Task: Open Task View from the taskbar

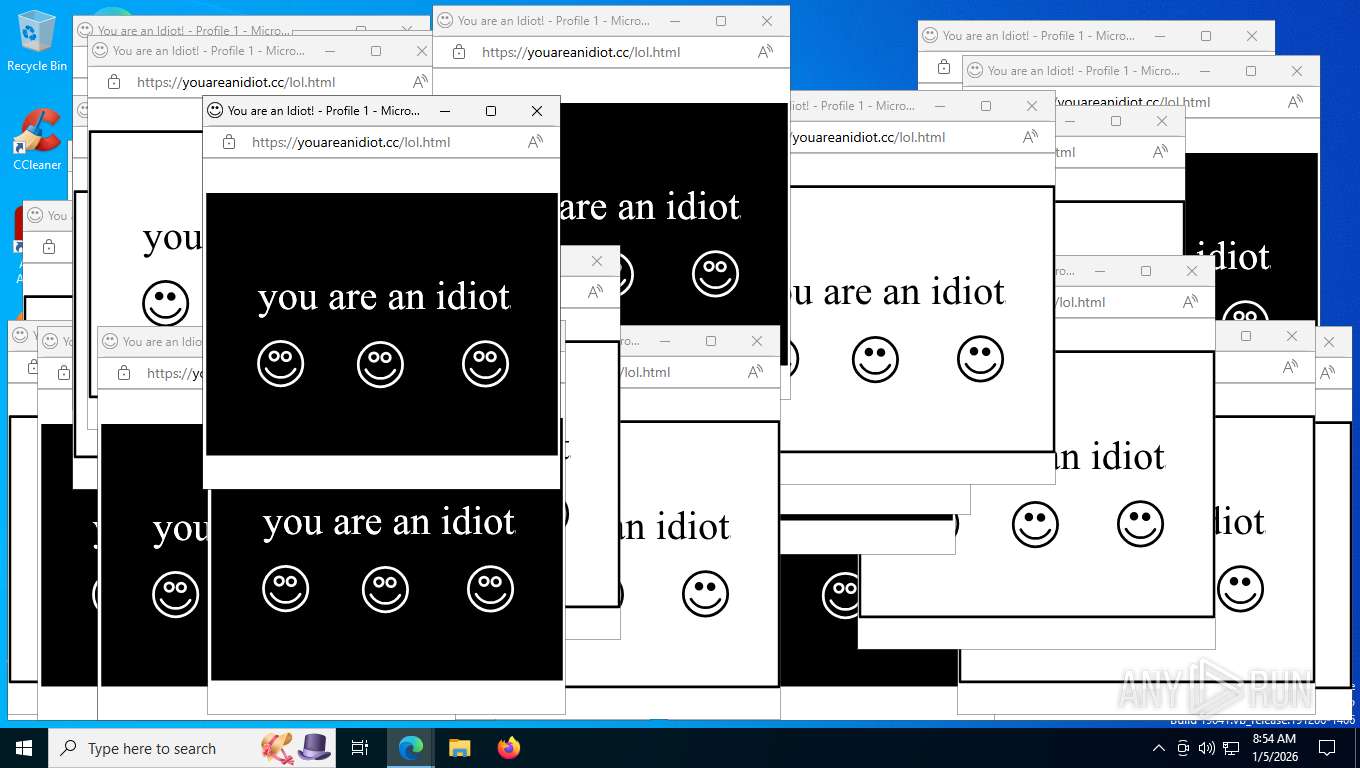Action: pyautogui.click(x=360, y=748)
